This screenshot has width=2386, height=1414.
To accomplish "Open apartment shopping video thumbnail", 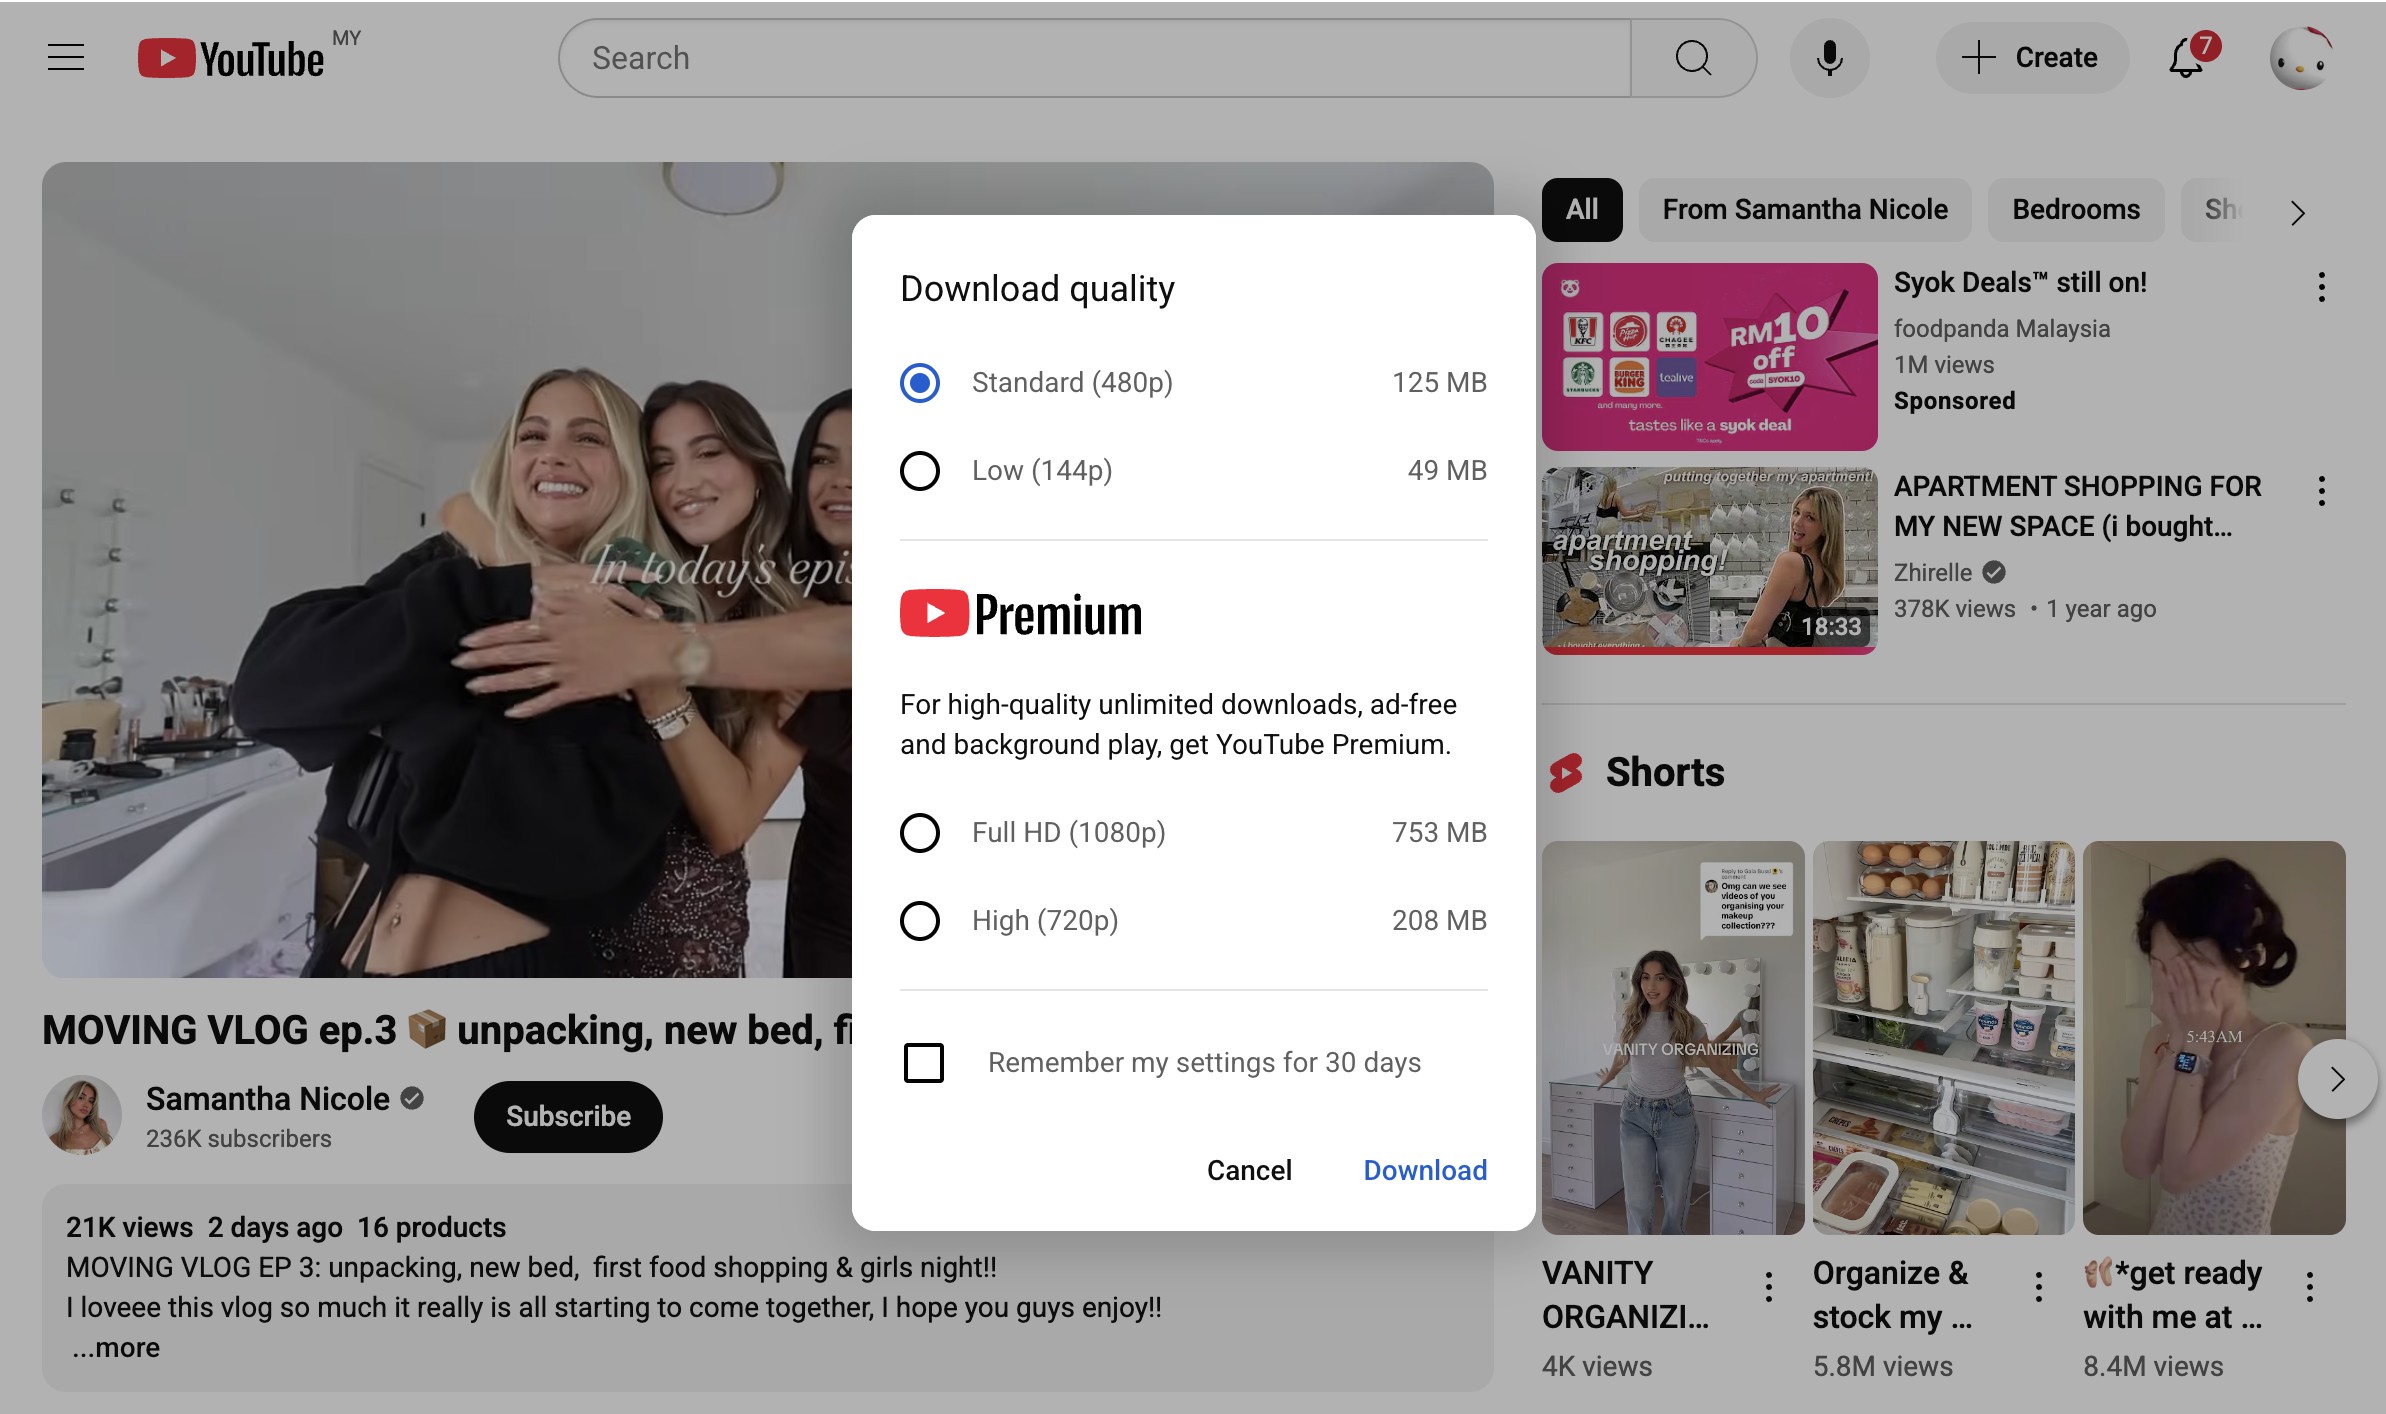I will click(1709, 560).
